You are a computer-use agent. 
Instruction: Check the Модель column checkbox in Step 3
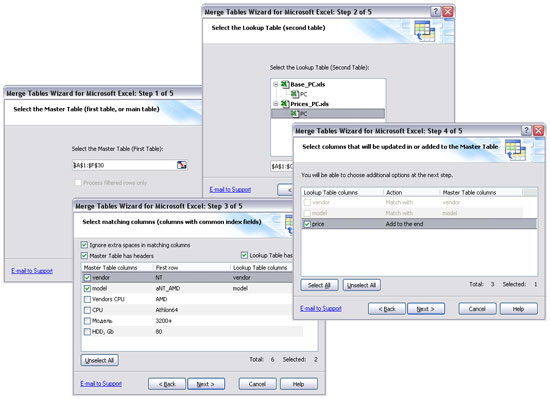click(x=87, y=321)
